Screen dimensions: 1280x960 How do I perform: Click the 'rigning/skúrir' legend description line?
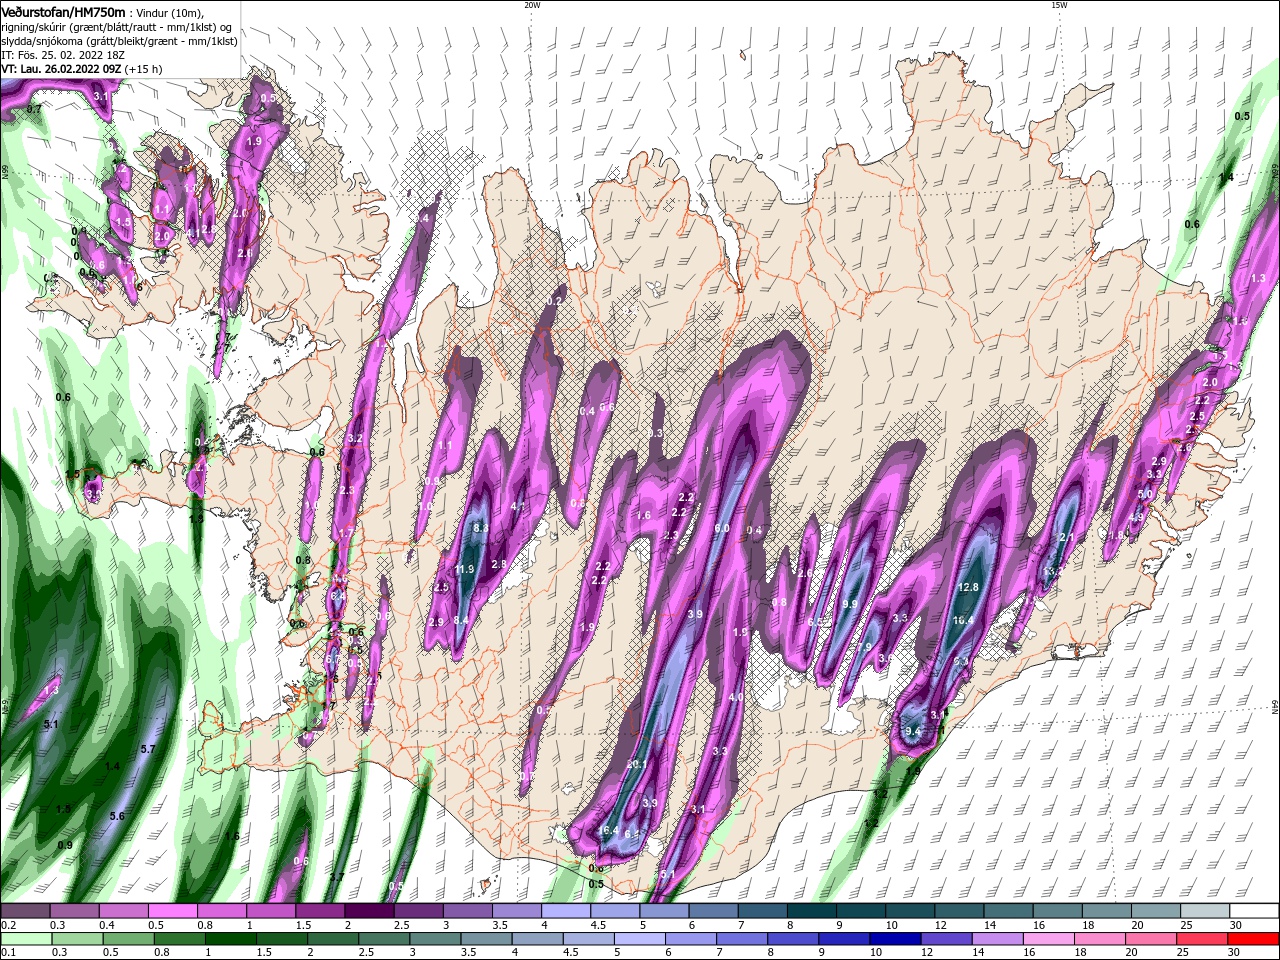pos(118,27)
